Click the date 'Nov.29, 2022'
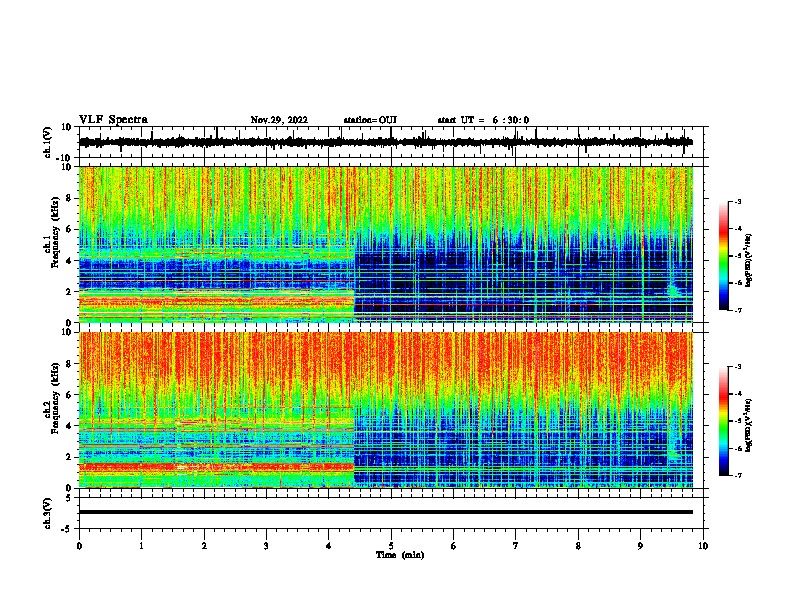The image size is (792, 612). tap(279, 120)
